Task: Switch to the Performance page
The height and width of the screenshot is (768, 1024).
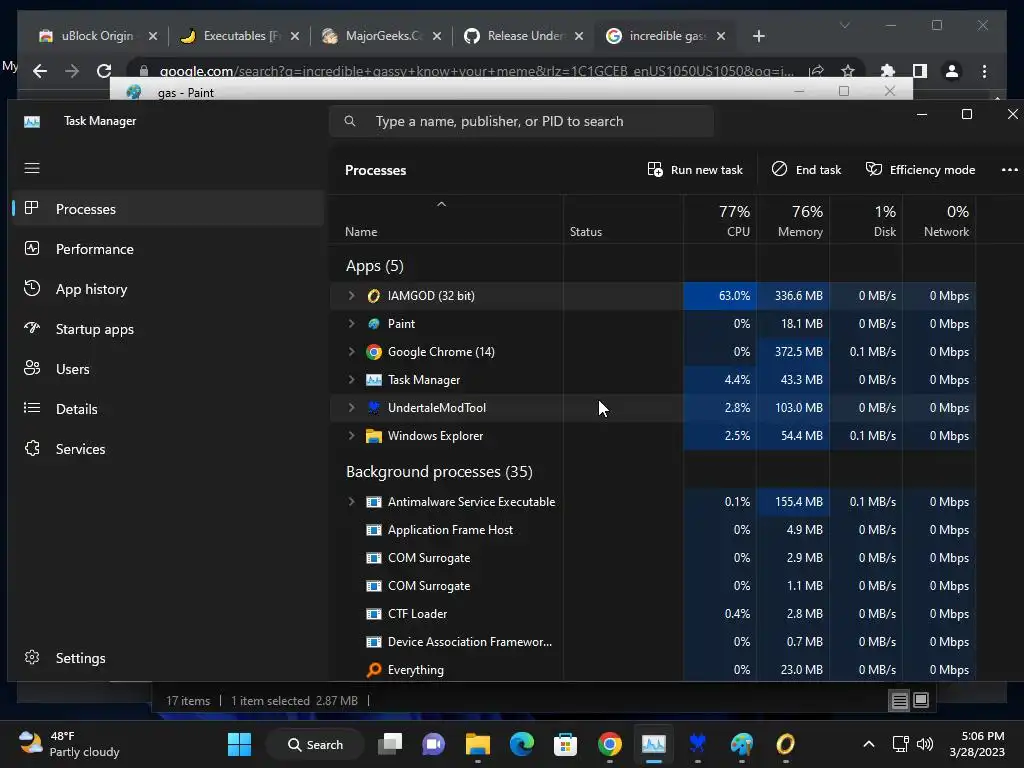Action: [167, 249]
